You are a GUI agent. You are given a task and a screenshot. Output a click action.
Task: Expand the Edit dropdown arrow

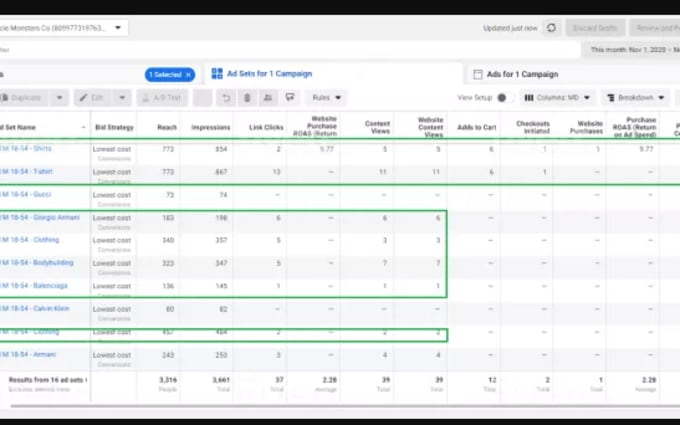click(x=122, y=98)
